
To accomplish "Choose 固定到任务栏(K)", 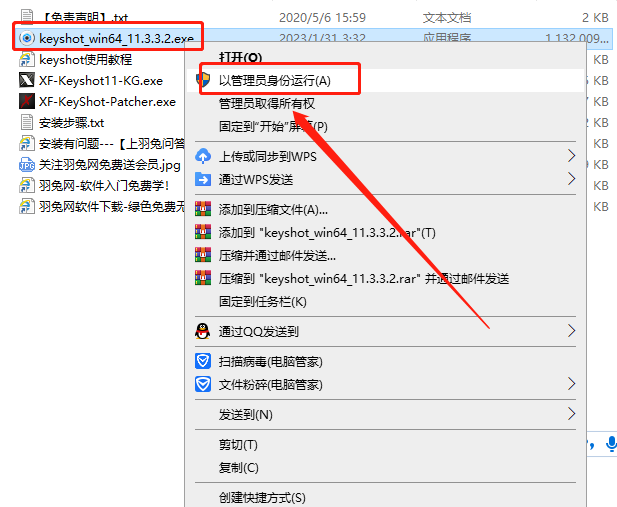I will 262,301.
